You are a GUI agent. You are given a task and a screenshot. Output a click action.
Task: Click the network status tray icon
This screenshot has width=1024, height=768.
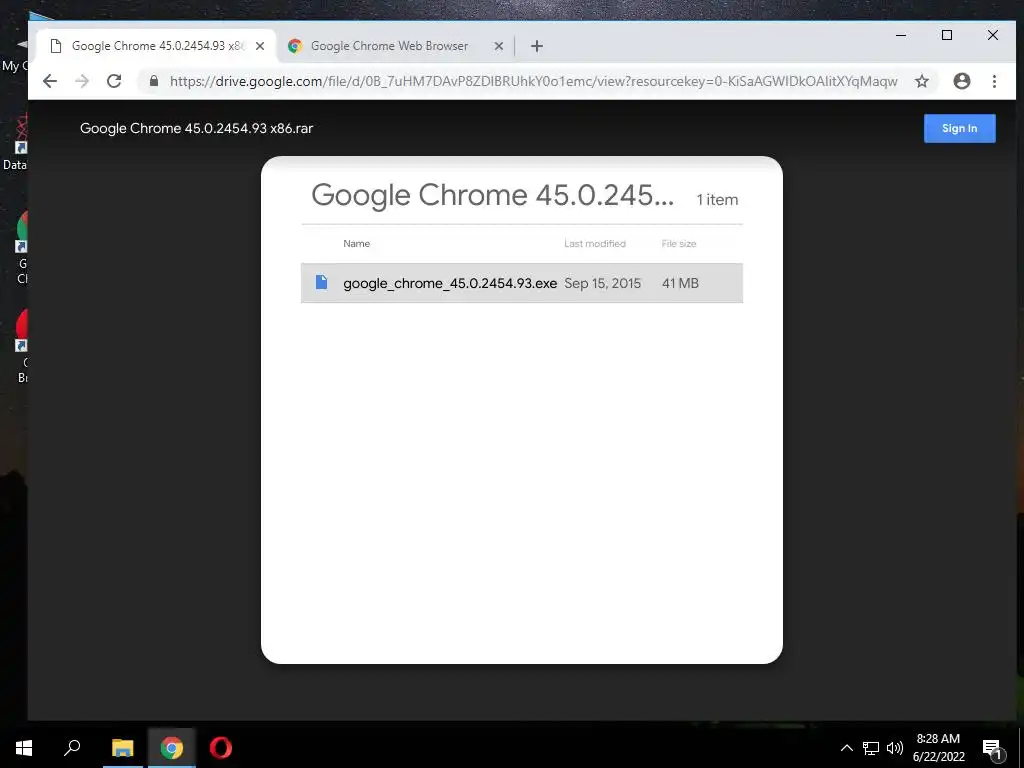pos(871,748)
